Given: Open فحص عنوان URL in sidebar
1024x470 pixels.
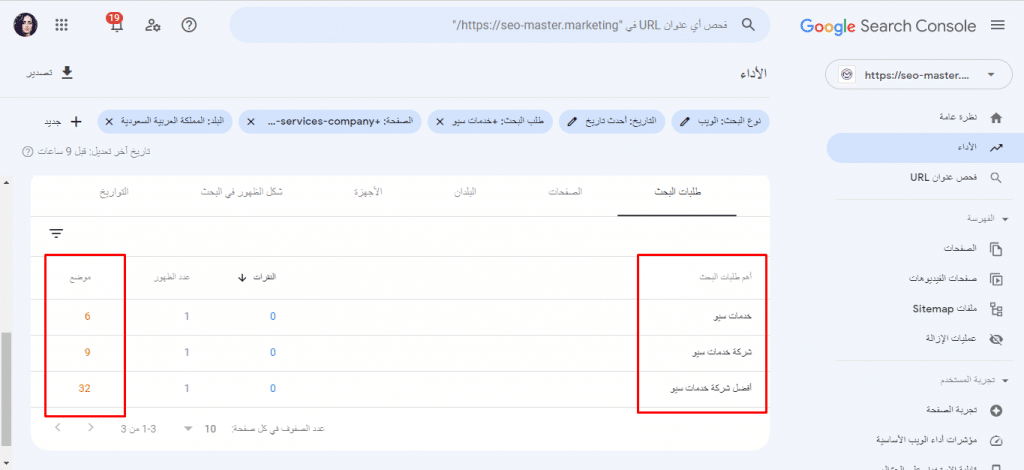Looking at the screenshot, I should pos(944,178).
